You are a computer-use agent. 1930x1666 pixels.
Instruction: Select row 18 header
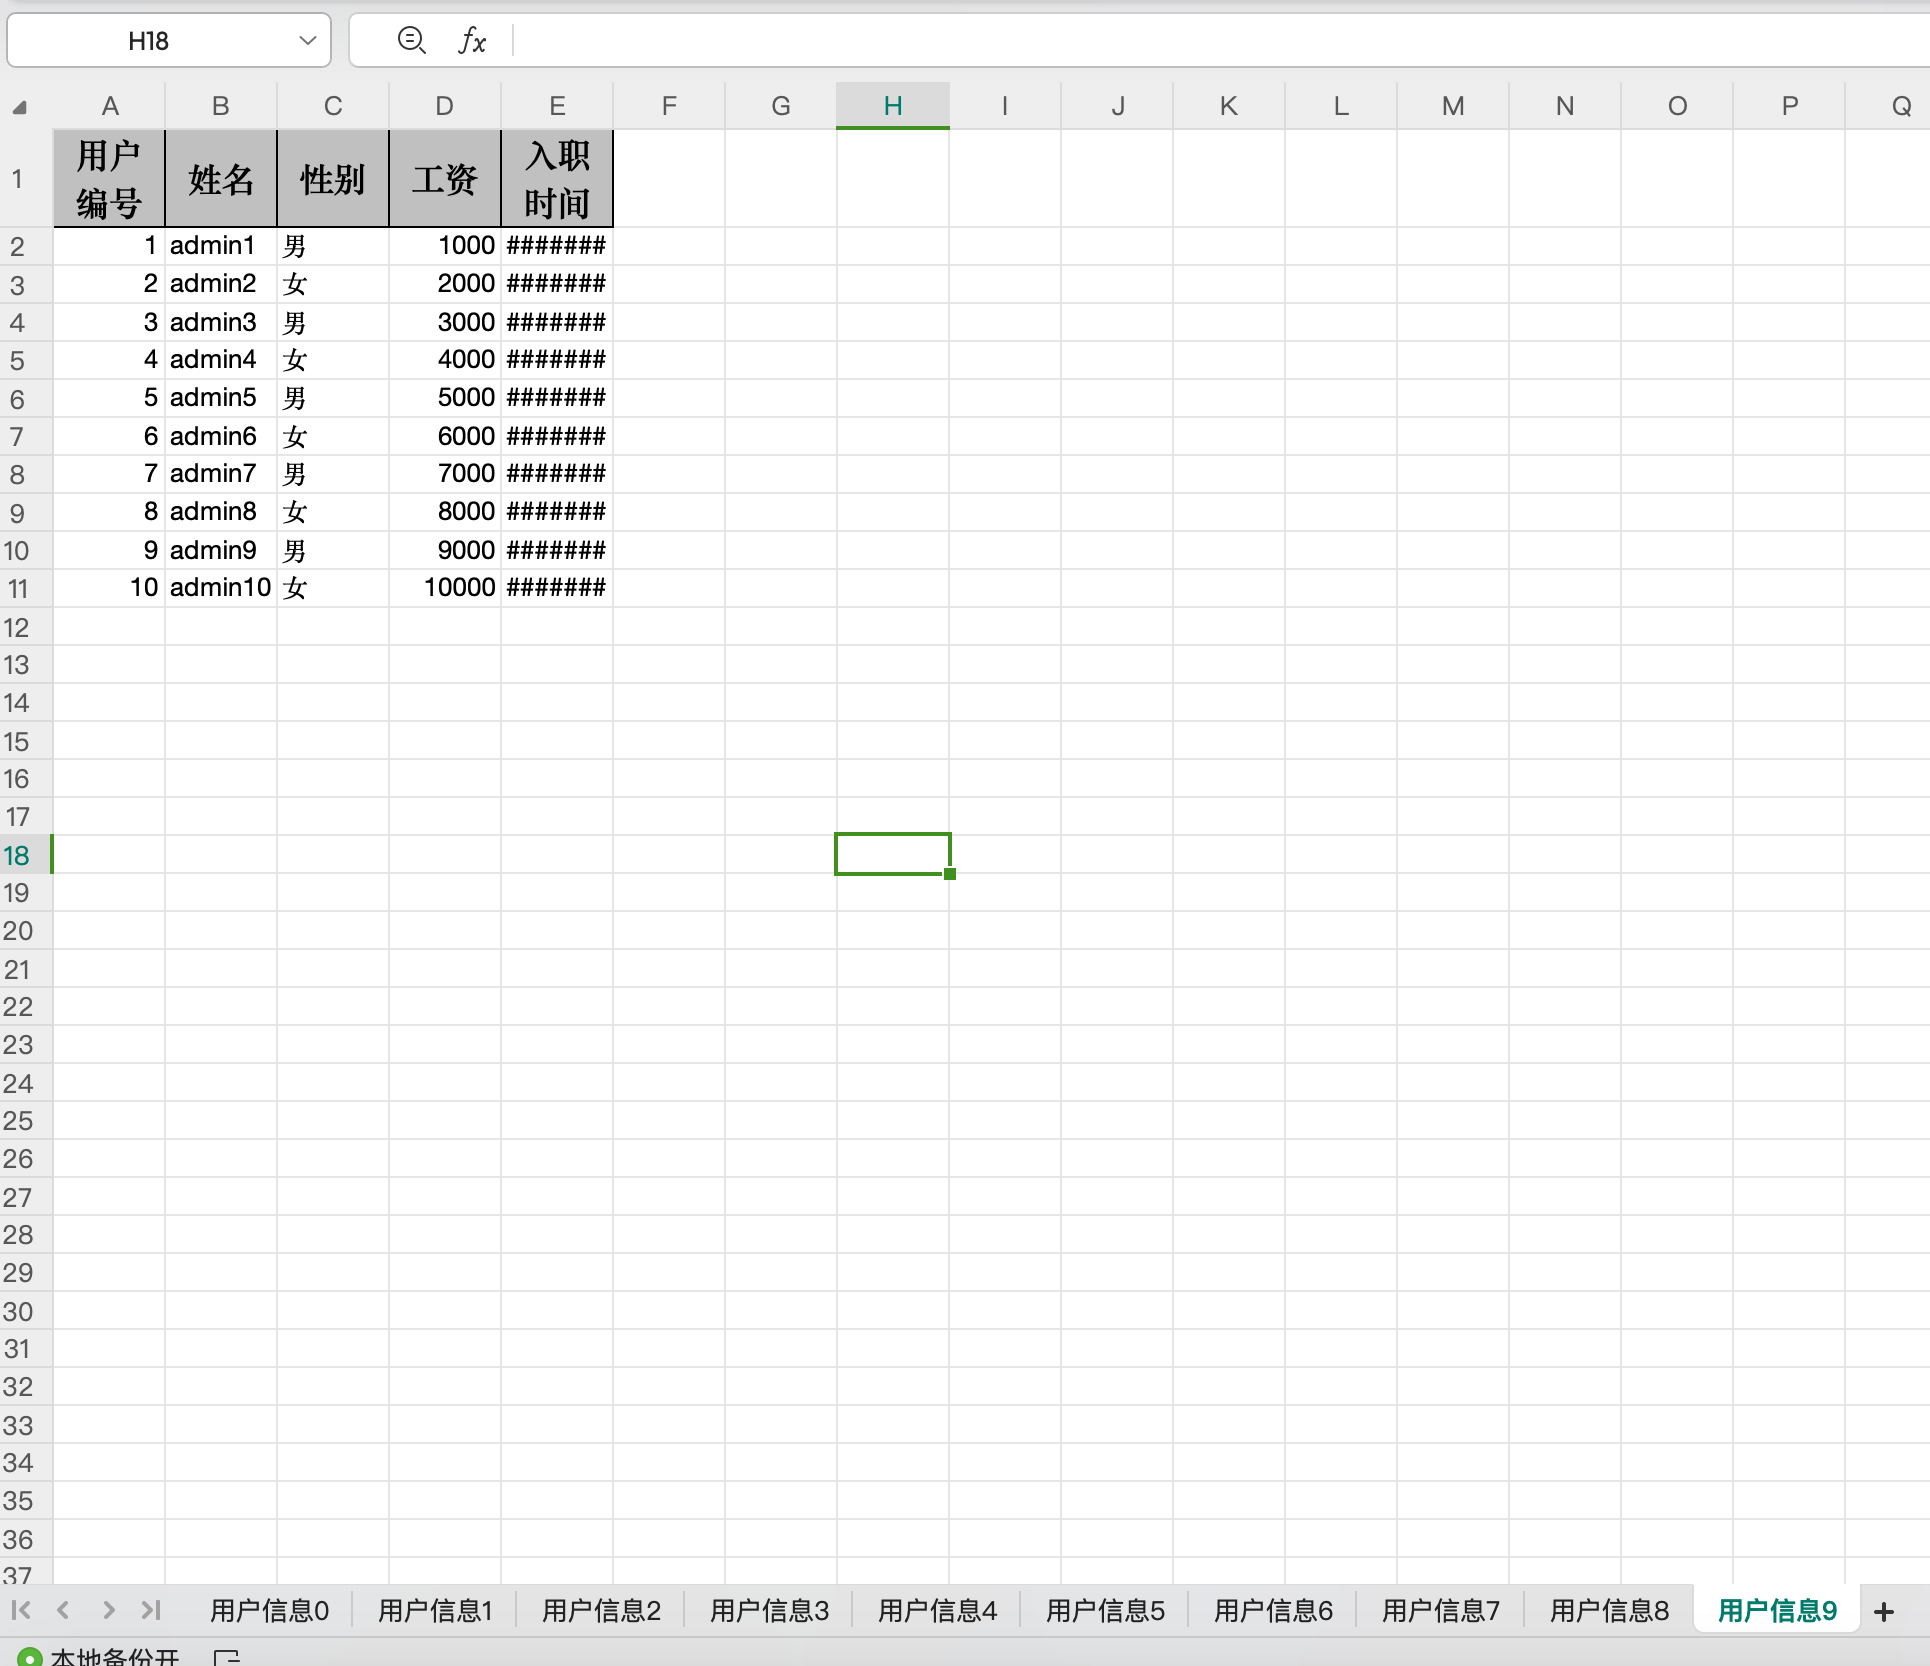coord(26,855)
